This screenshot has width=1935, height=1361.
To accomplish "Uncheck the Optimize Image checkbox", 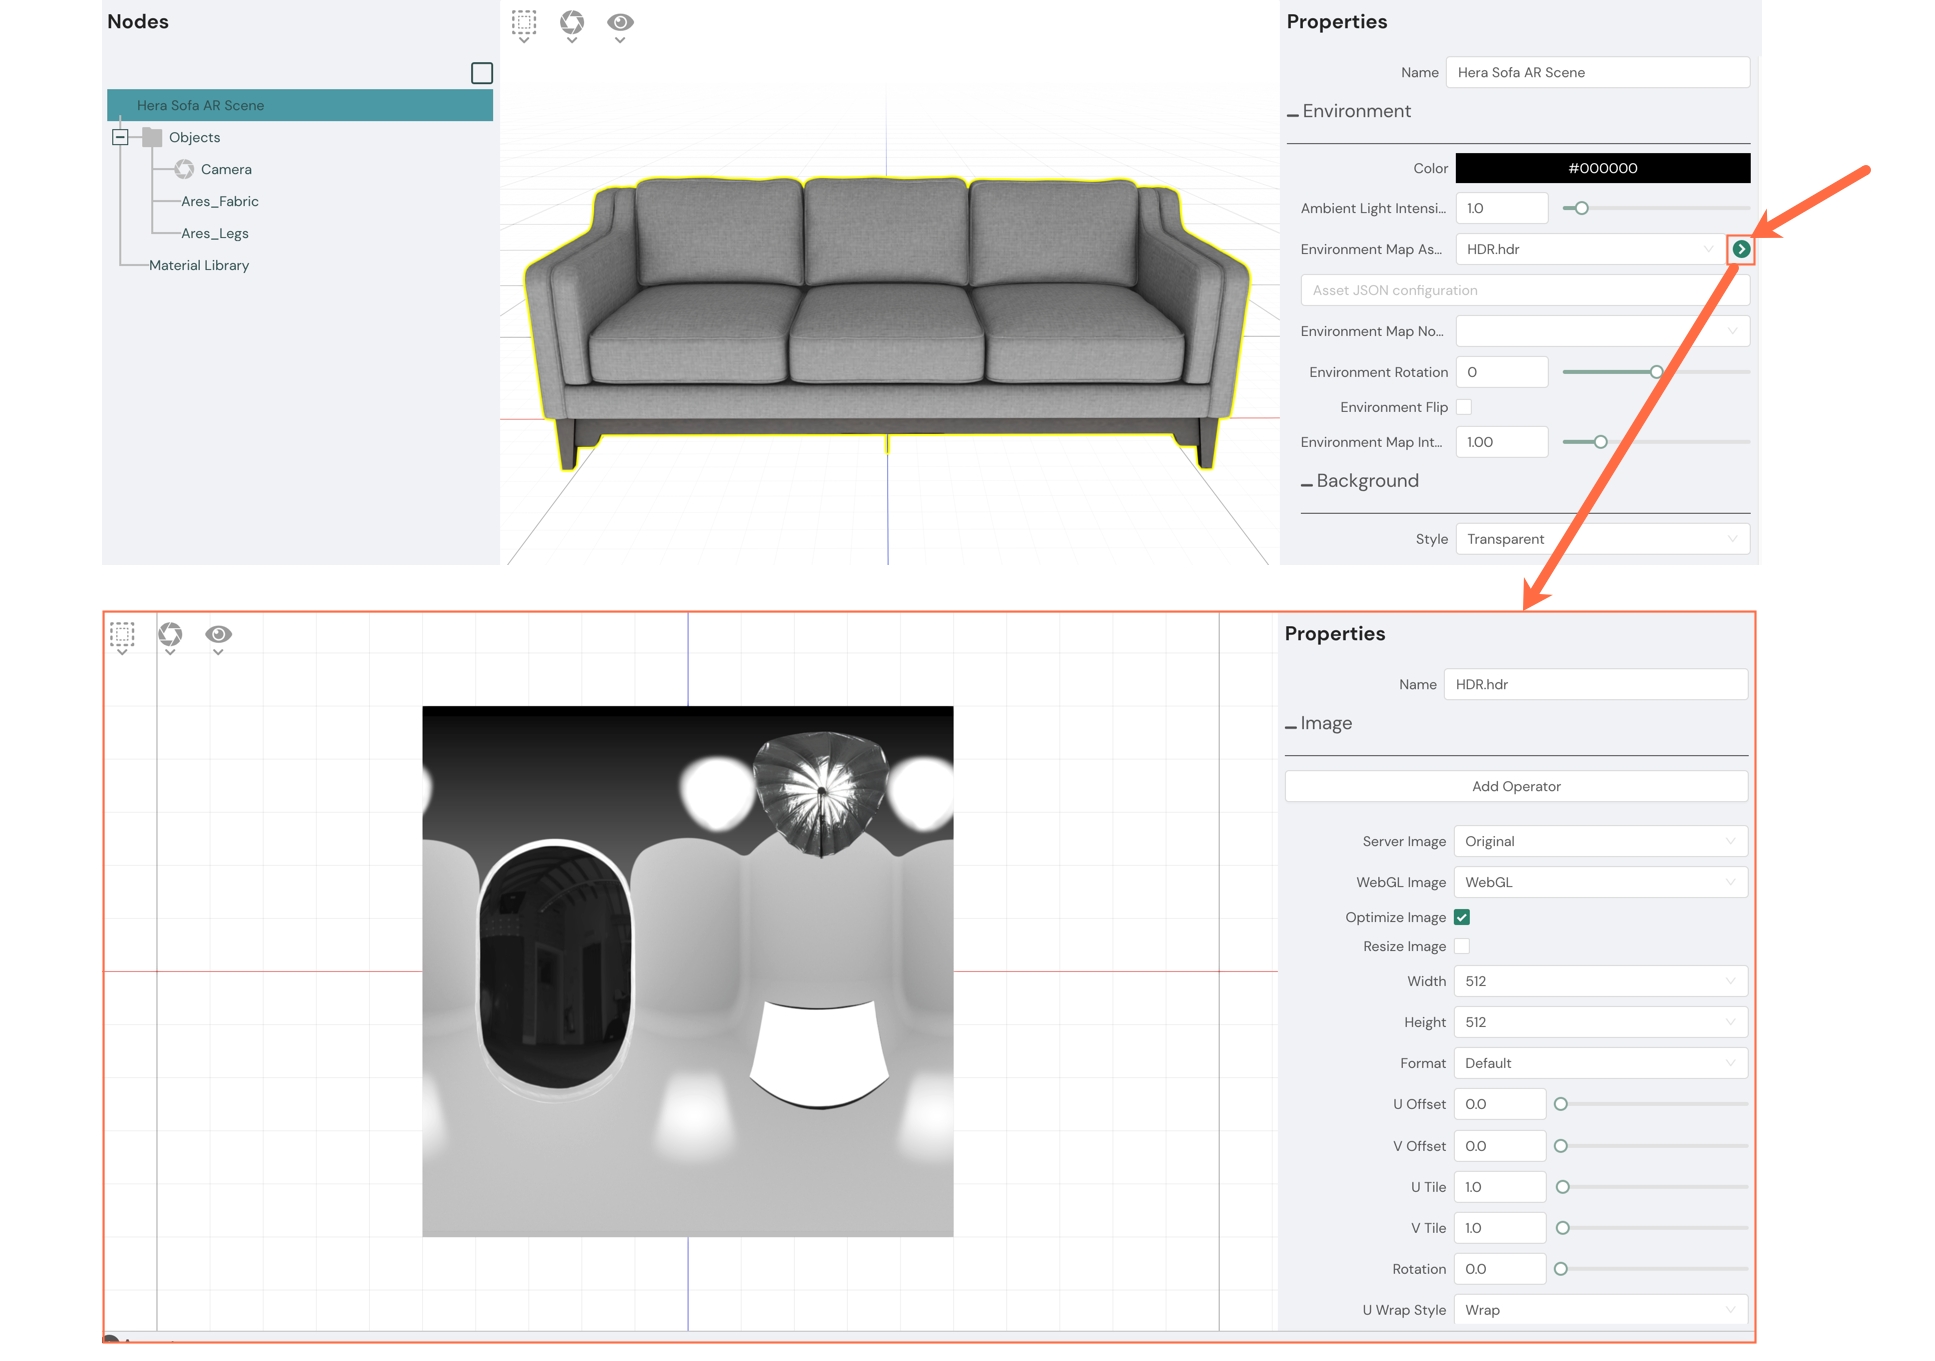I will (1462, 917).
